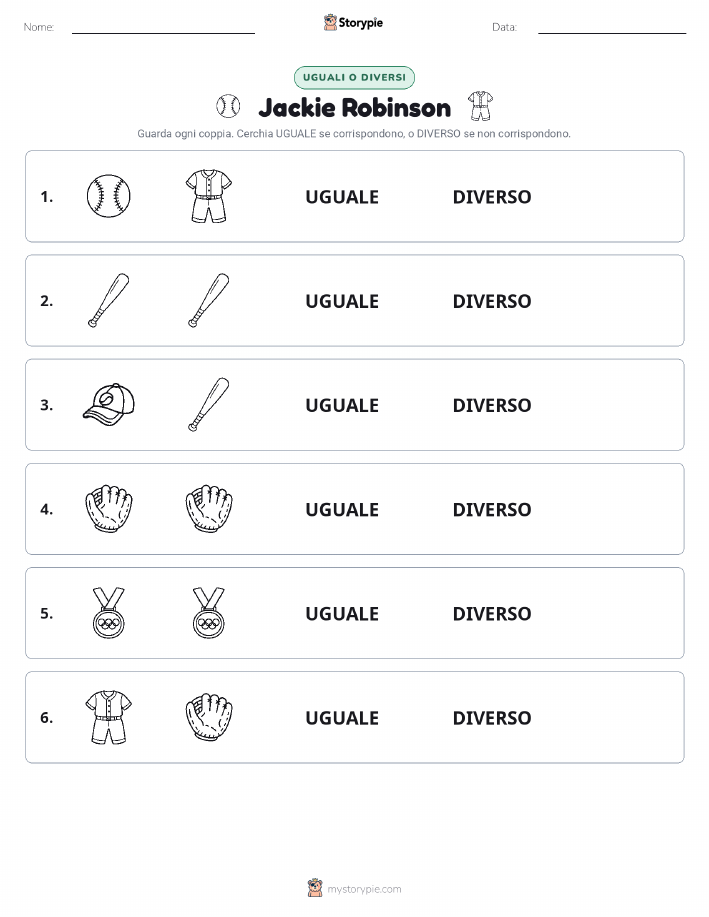This screenshot has height=917, width=709.
Task: Select UGUALE for row 4
Action: click(342, 509)
